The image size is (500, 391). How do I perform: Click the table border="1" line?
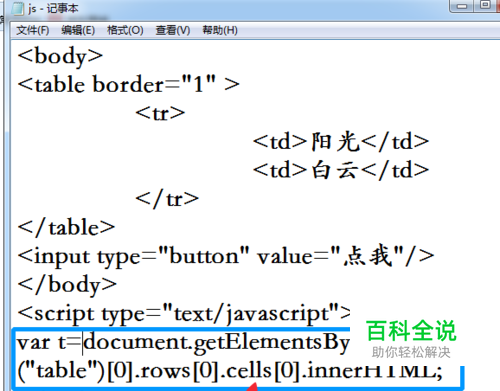(129, 84)
